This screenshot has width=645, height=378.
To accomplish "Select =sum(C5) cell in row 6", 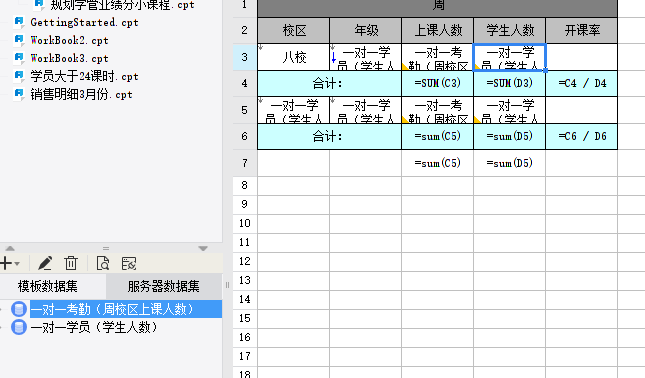I will [437, 137].
